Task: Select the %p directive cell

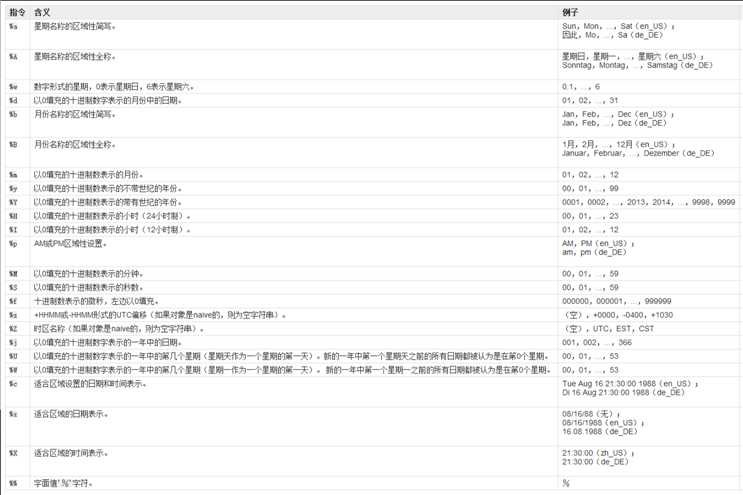Action: pos(13,243)
